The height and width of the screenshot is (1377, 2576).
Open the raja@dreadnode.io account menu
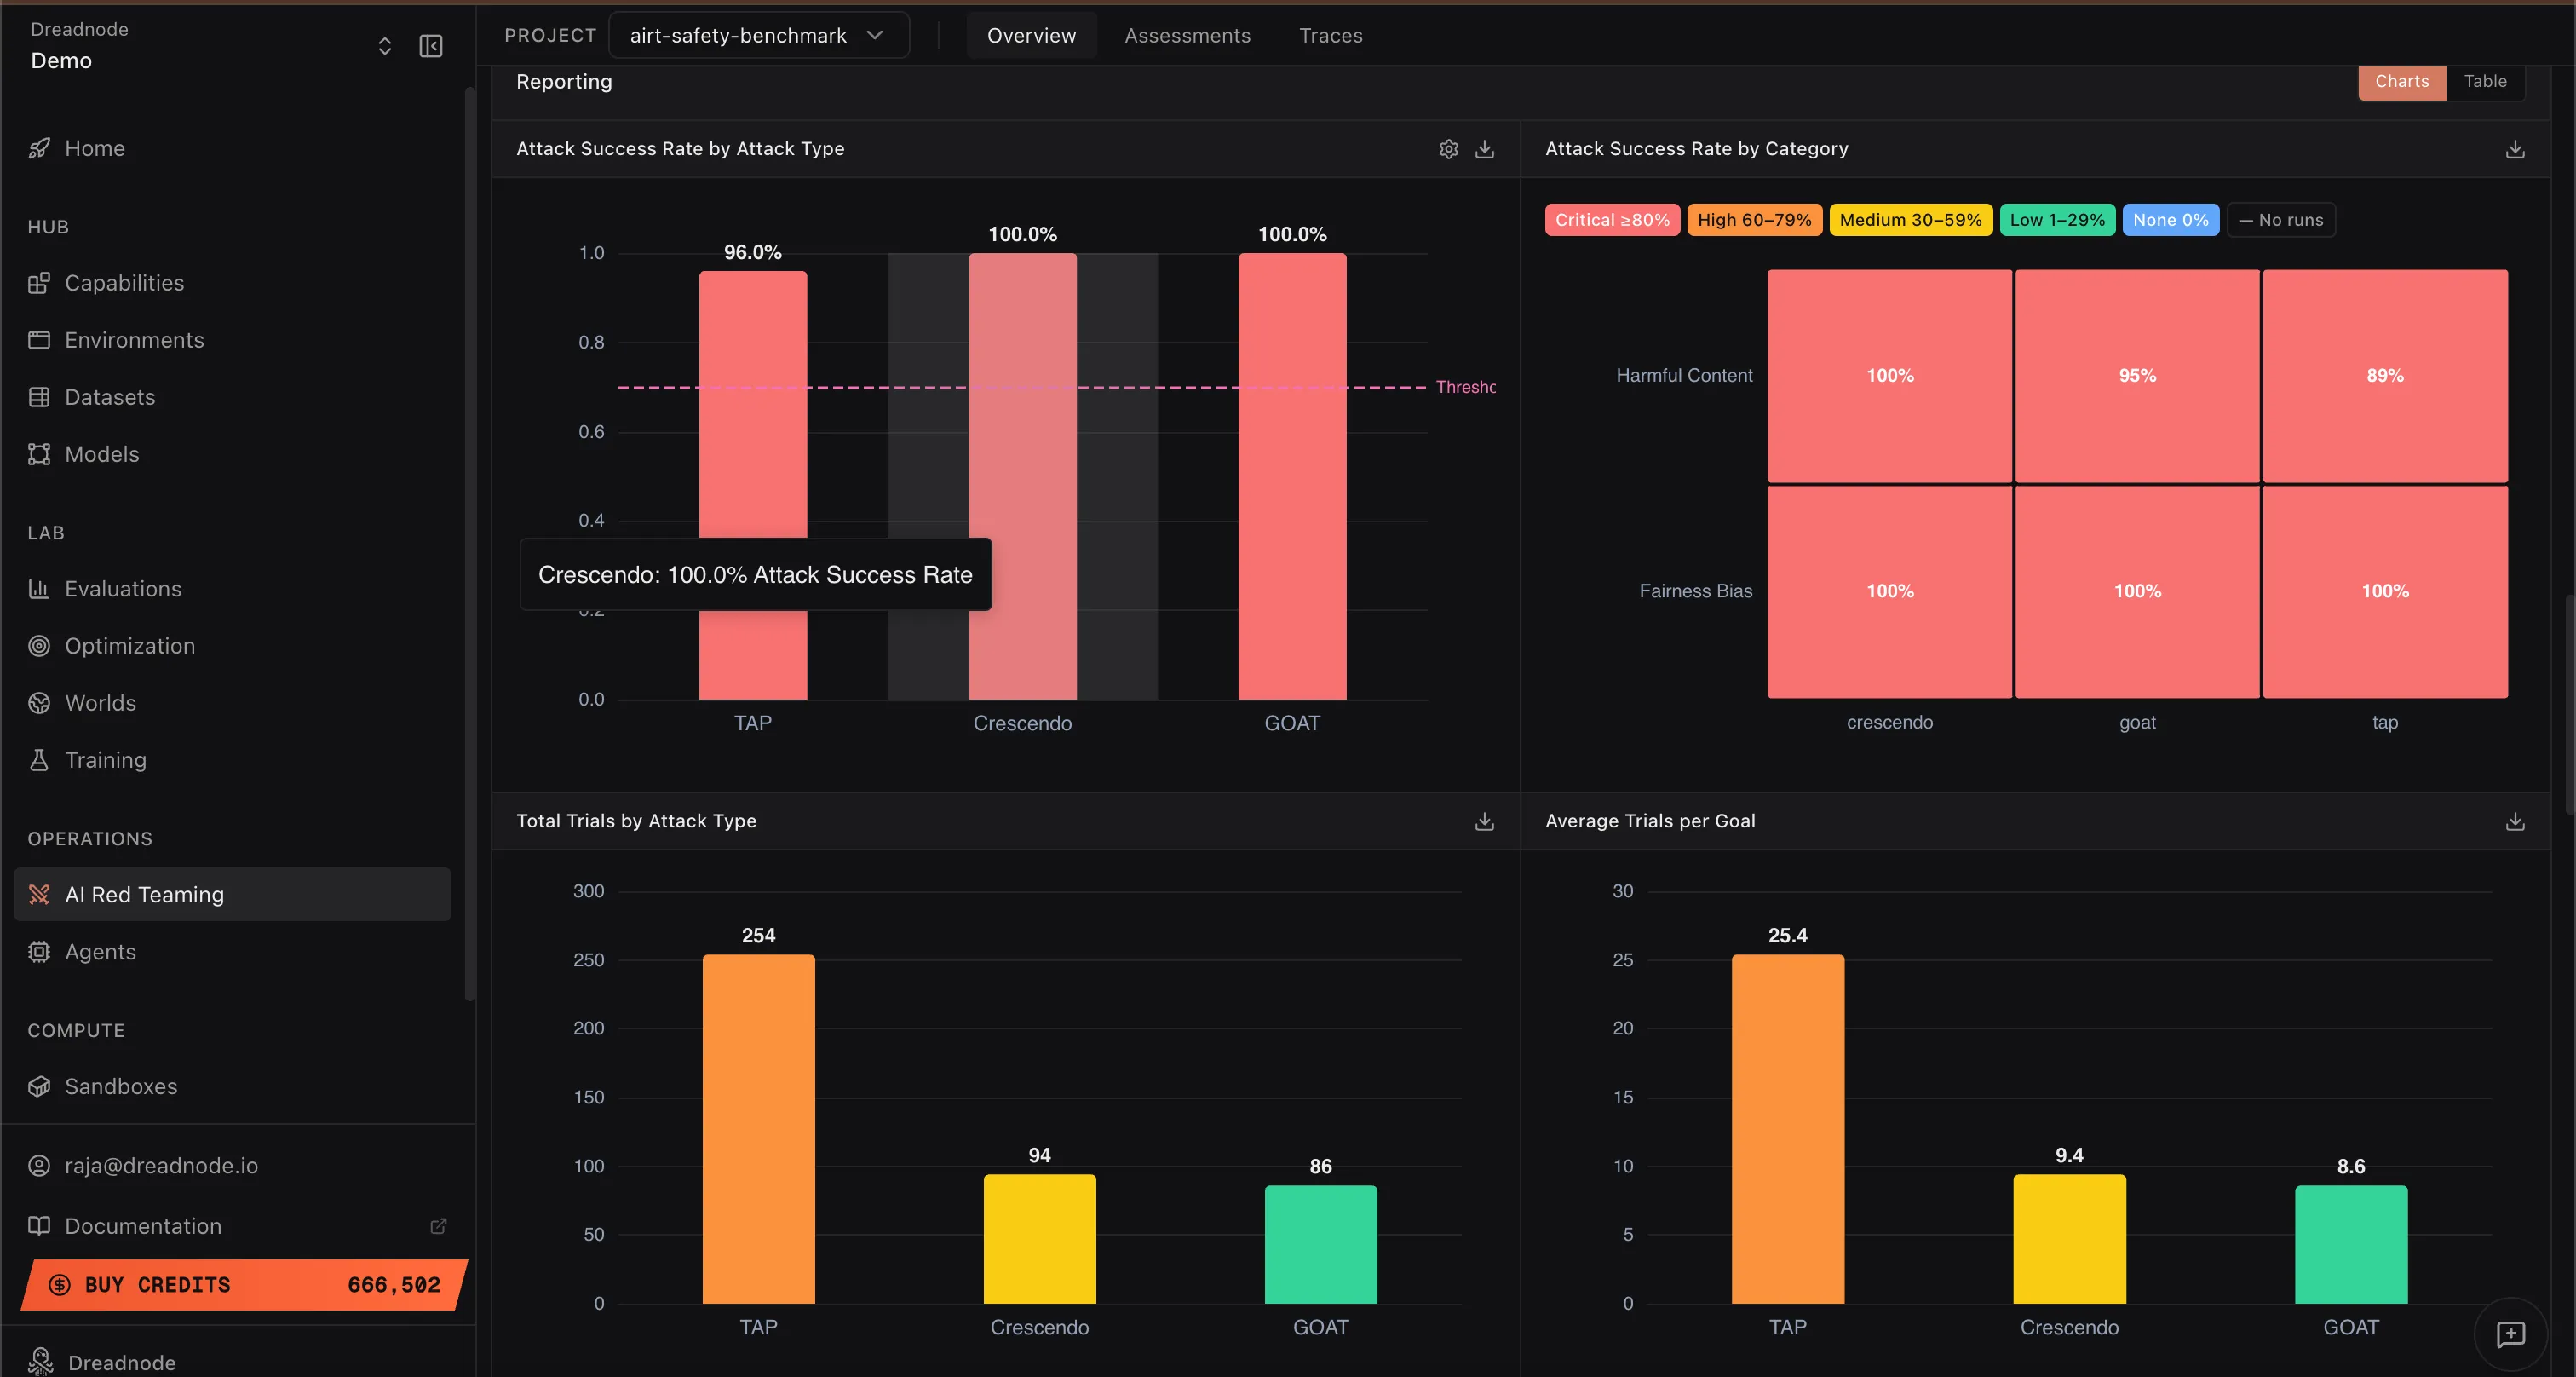tap(160, 1165)
